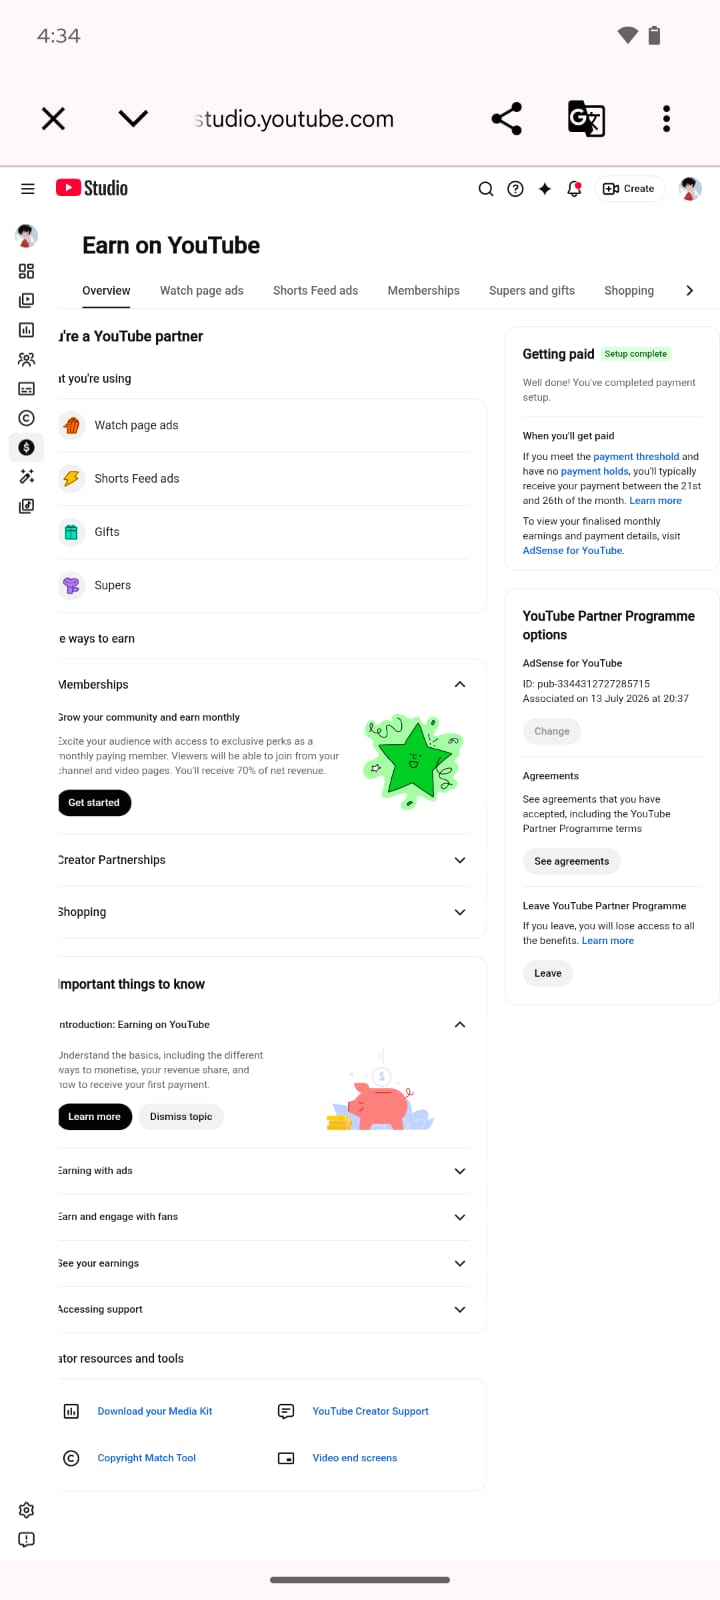
Task: Expand the Earning with ads topic
Action: pyautogui.click(x=460, y=1171)
